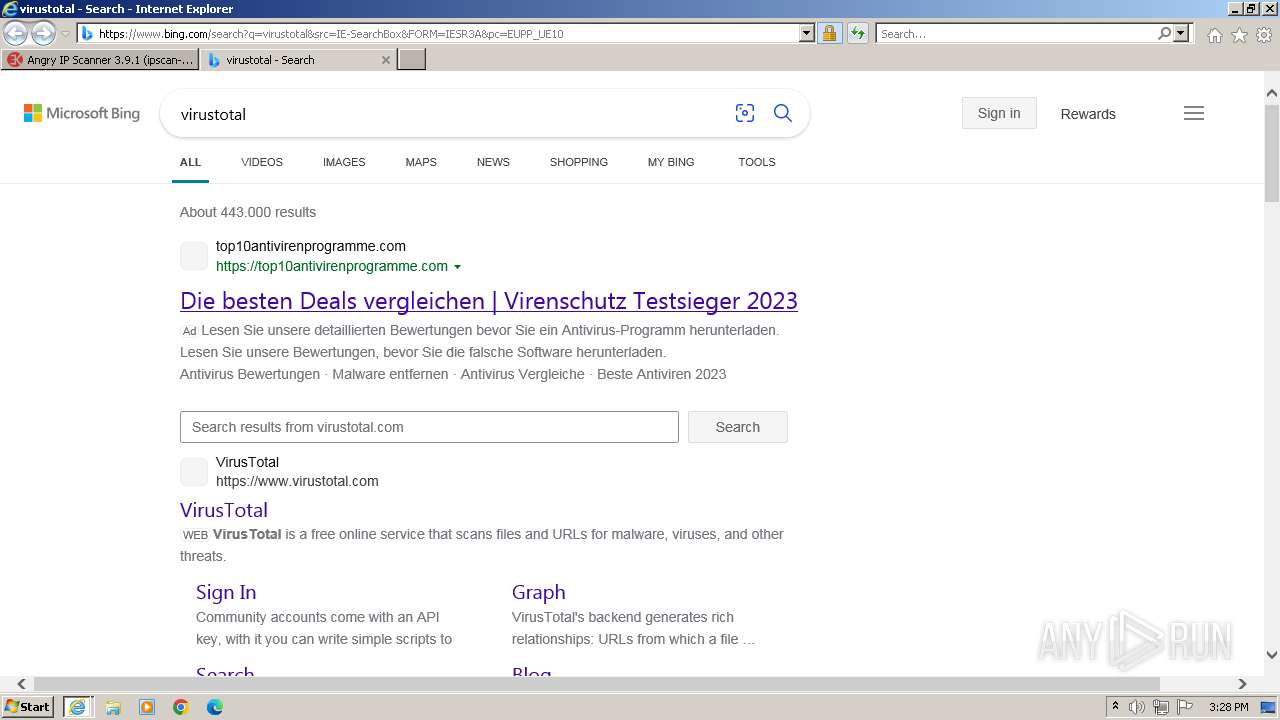Viewport: 1280px width, 720px height.
Task: Select the MAPS tab
Action: [421, 162]
